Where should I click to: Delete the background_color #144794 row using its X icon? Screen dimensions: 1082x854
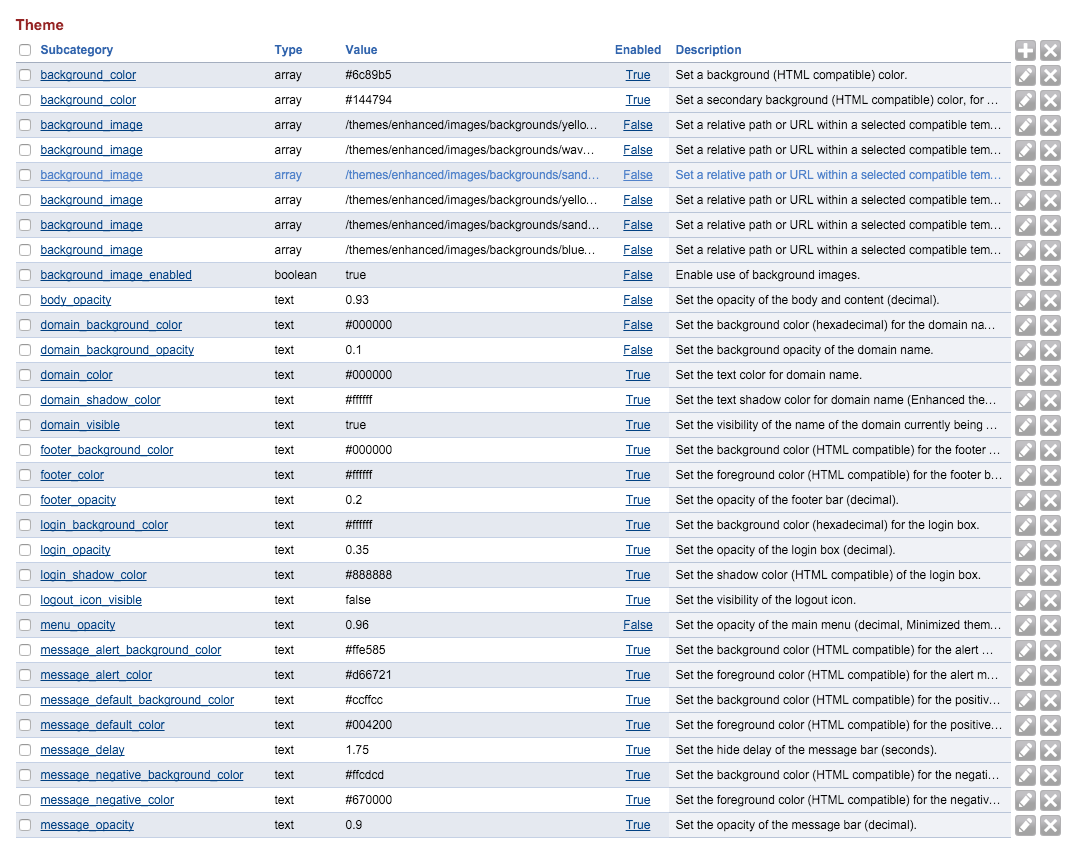[1050, 100]
